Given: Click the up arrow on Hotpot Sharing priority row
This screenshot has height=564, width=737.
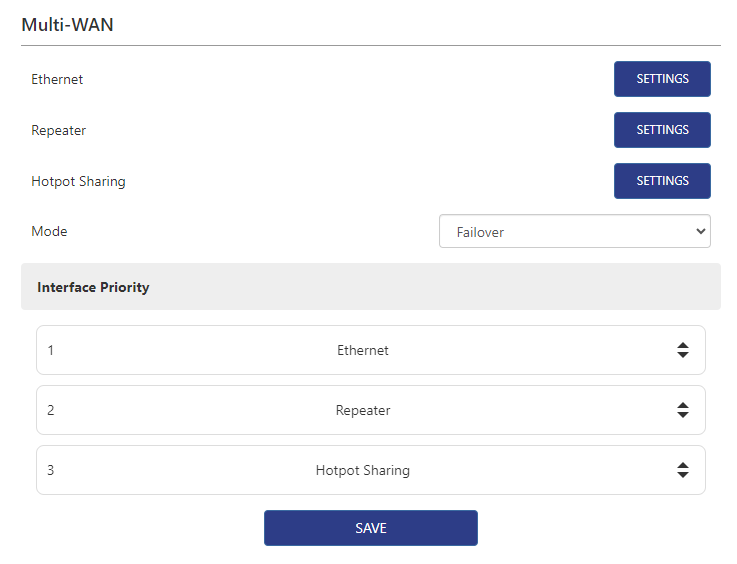Looking at the screenshot, I should [683, 465].
